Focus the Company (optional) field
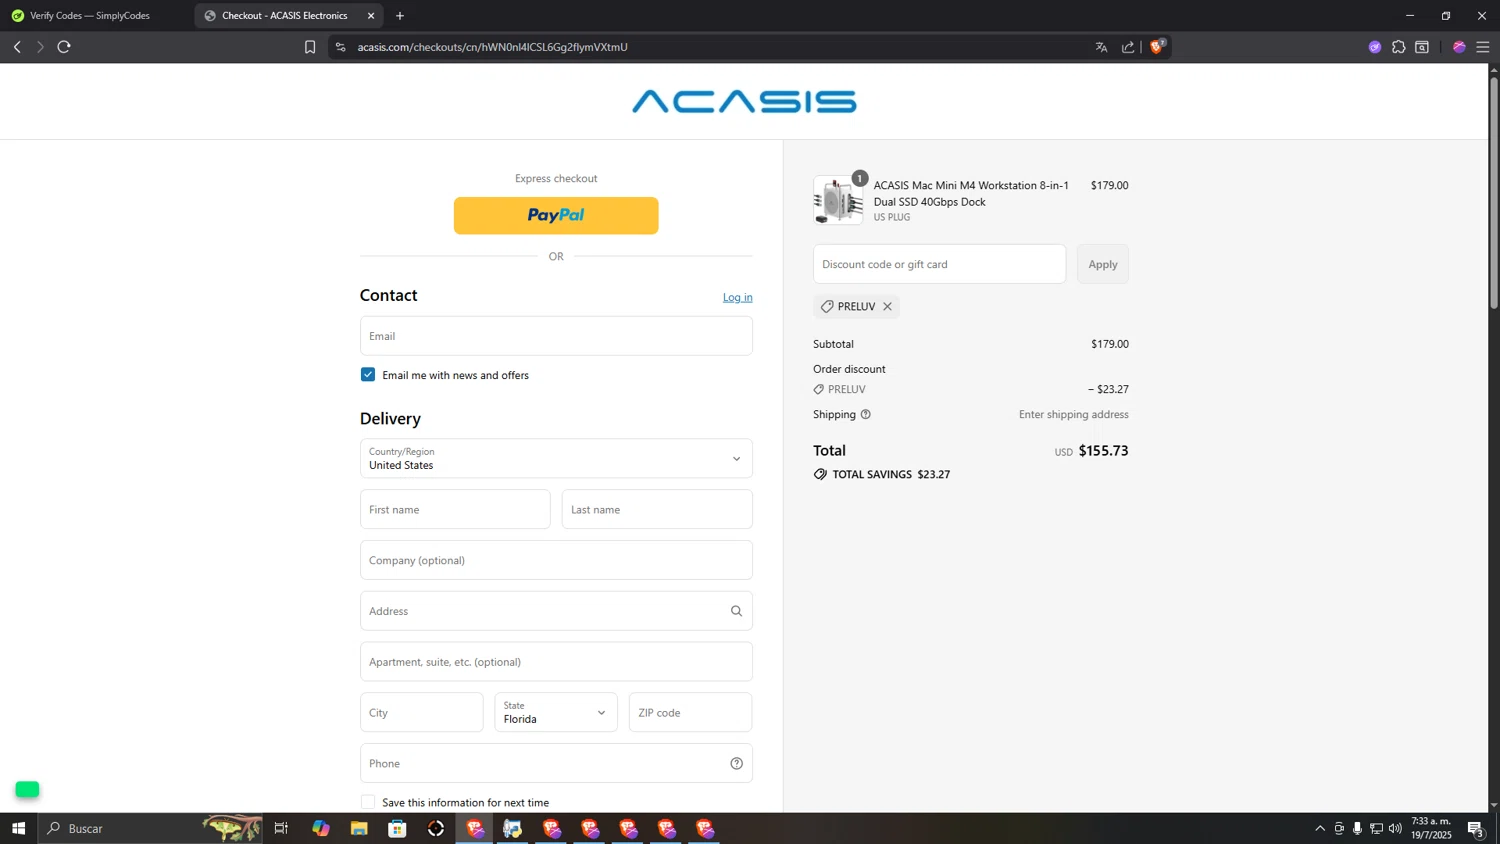Screen dimensions: 1500x844 click(x=556, y=560)
